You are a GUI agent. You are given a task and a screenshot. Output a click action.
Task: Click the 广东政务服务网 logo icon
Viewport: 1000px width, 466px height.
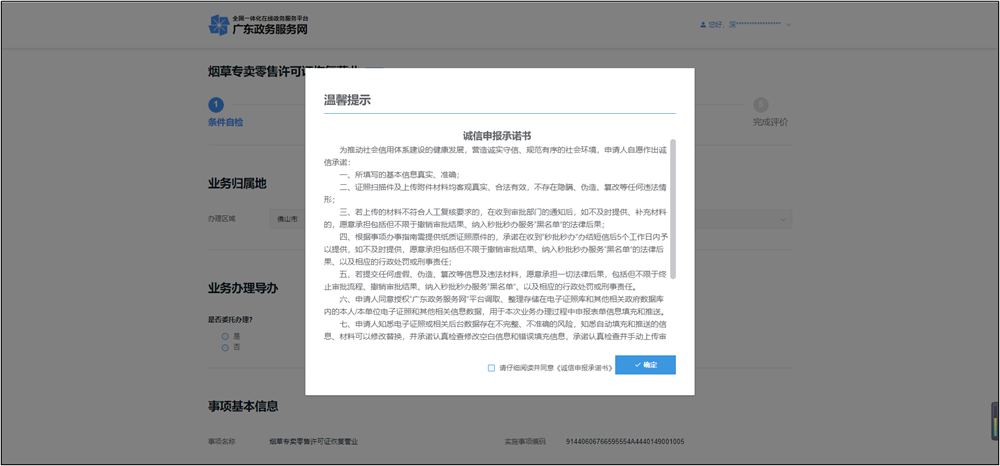point(219,25)
